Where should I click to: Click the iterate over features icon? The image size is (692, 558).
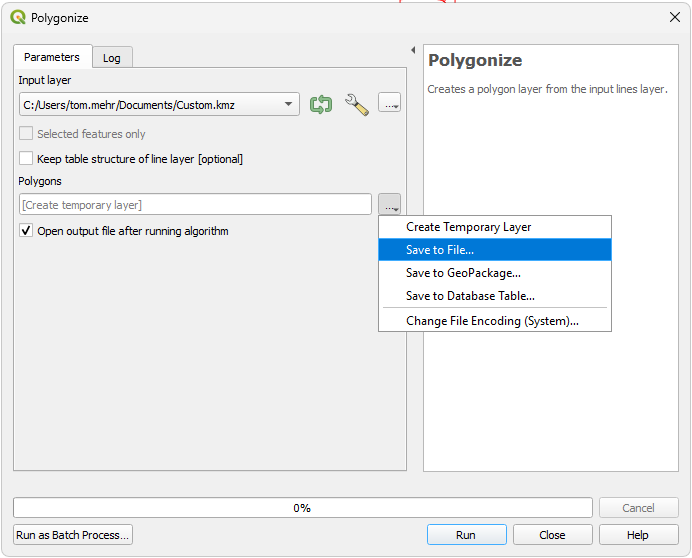321,104
